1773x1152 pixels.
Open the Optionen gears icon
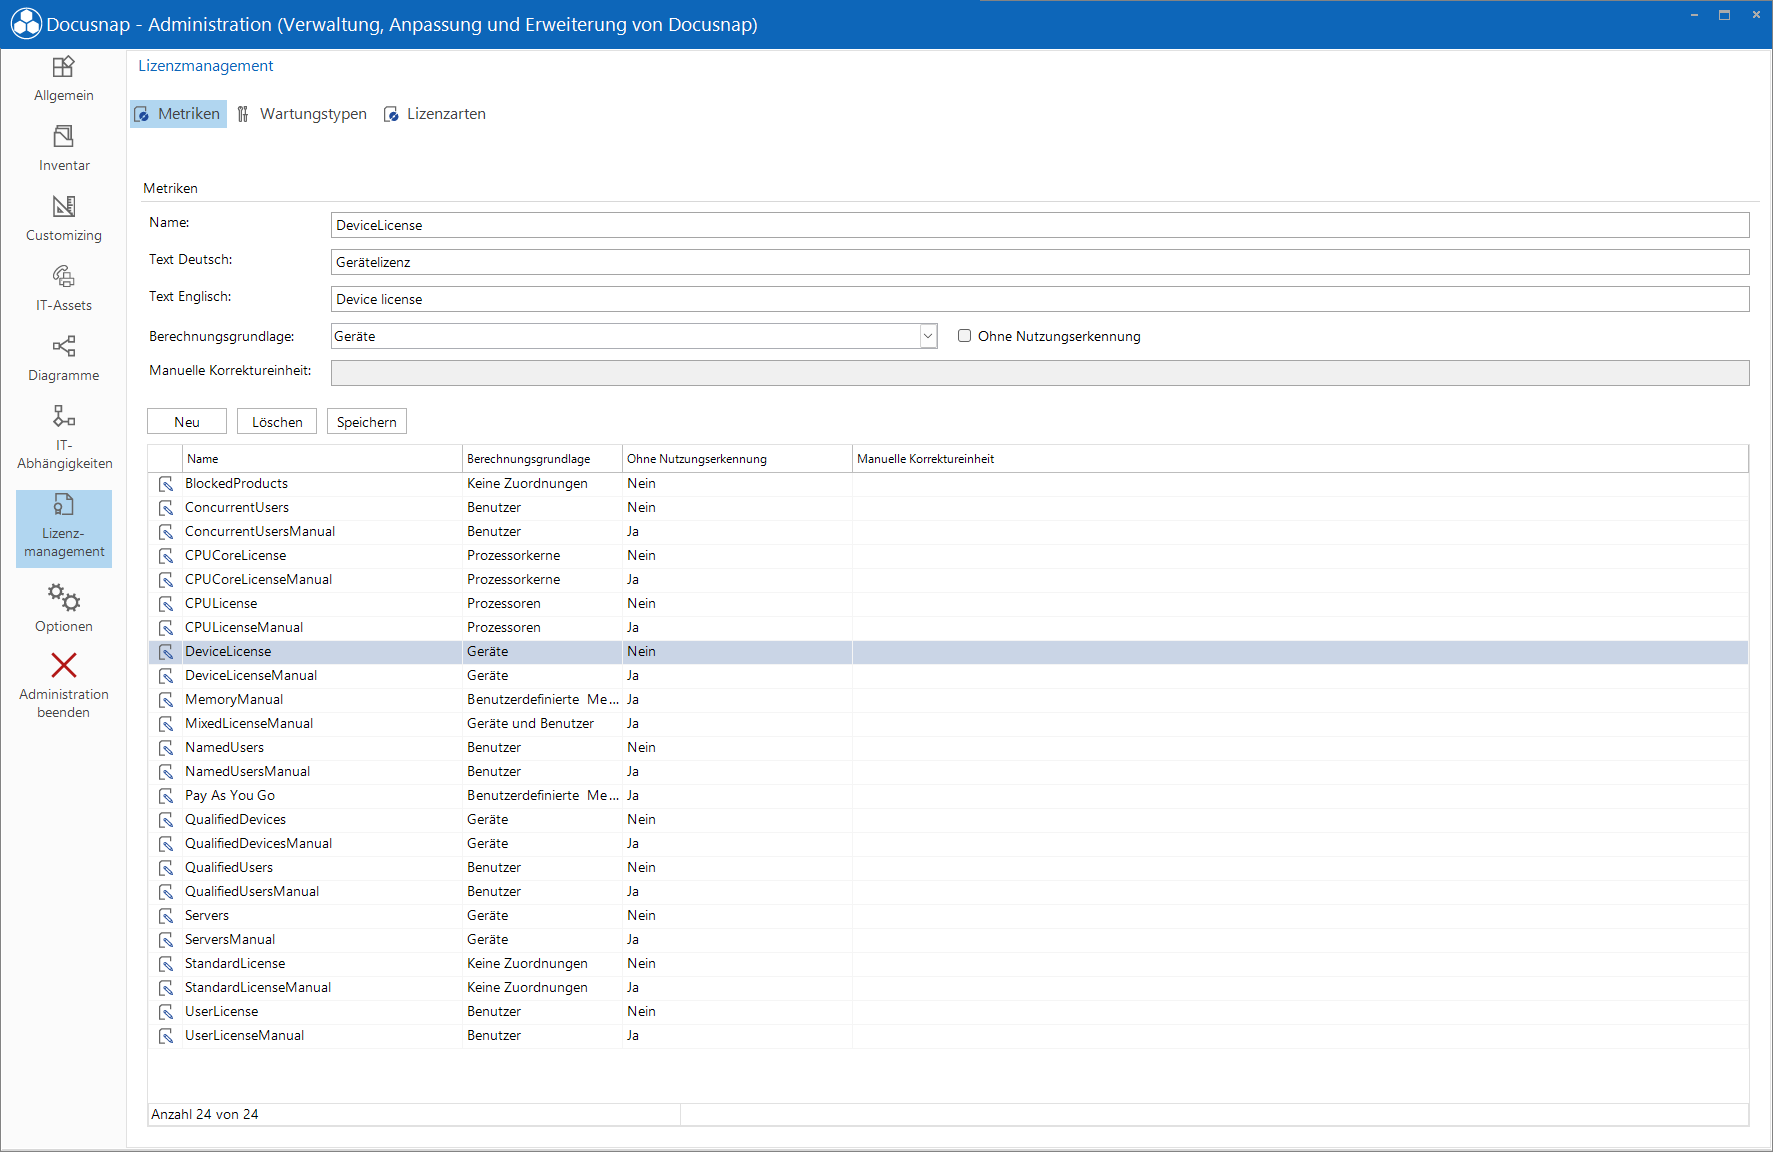[x=64, y=598]
